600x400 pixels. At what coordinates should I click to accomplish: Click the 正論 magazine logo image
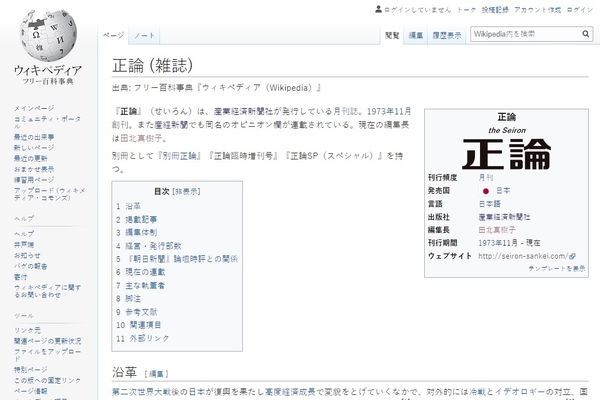[506, 154]
